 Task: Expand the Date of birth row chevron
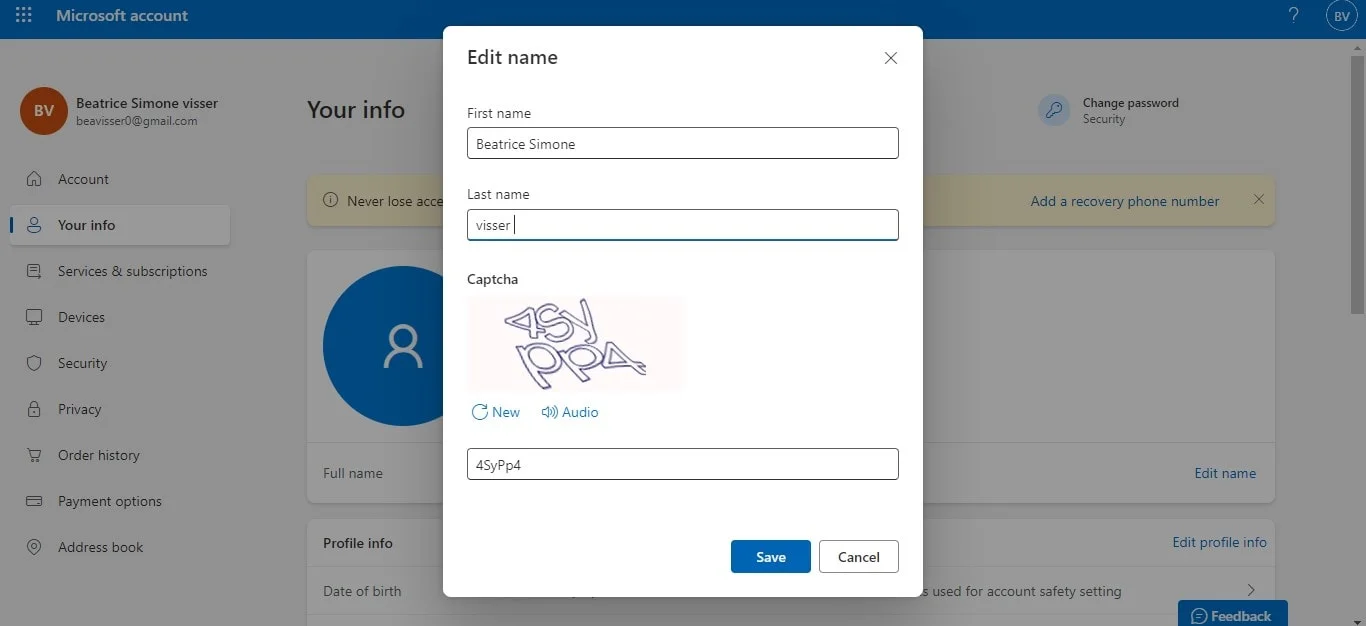(x=1251, y=590)
